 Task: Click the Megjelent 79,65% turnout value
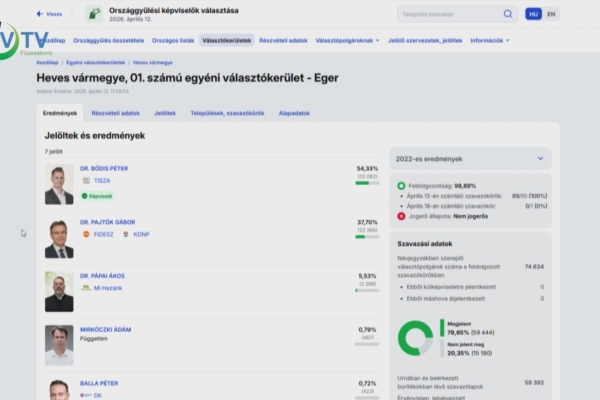470,332
